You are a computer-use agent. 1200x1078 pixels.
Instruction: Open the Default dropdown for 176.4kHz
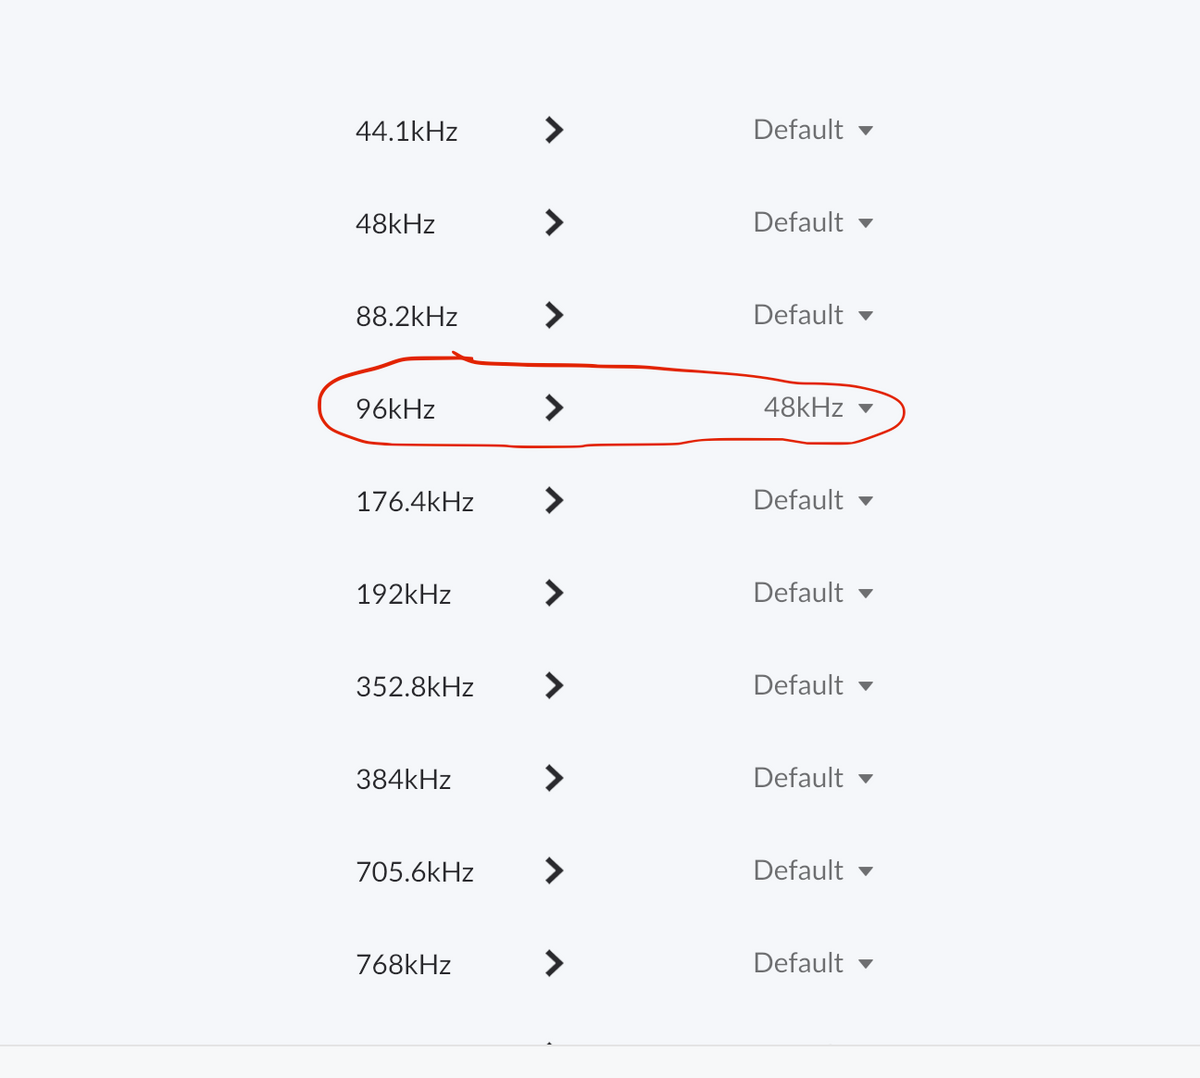point(813,500)
